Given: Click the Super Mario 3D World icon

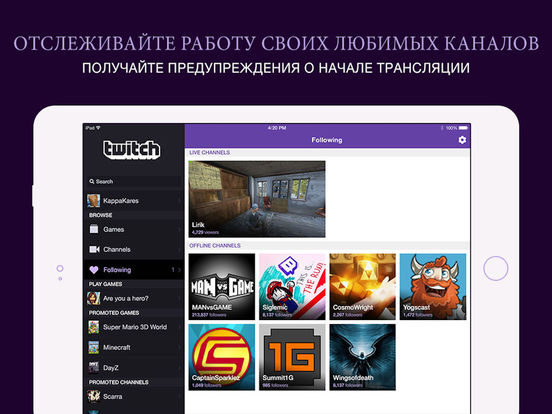Looking at the screenshot, I should (x=94, y=327).
